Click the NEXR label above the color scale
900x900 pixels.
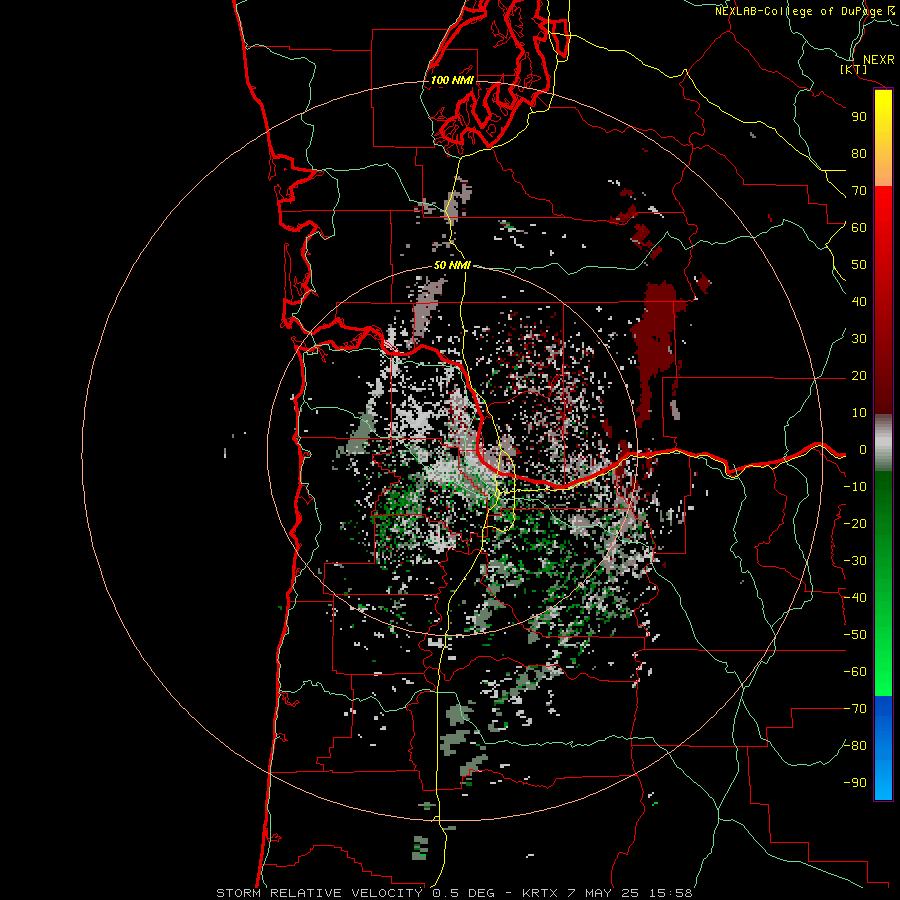878,60
